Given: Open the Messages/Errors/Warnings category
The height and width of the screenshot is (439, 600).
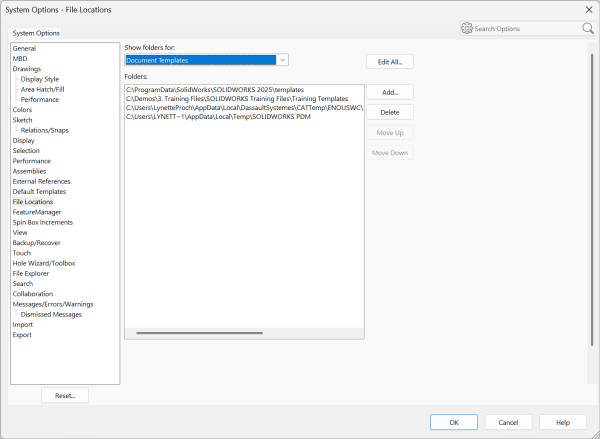Looking at the screenshot, I should coord(52,304).
